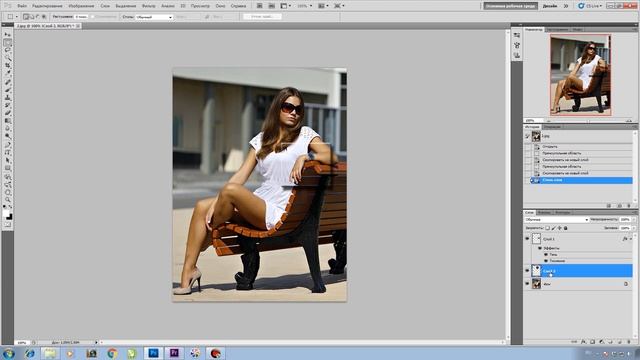Open the tool preset picker arrow

17,17
